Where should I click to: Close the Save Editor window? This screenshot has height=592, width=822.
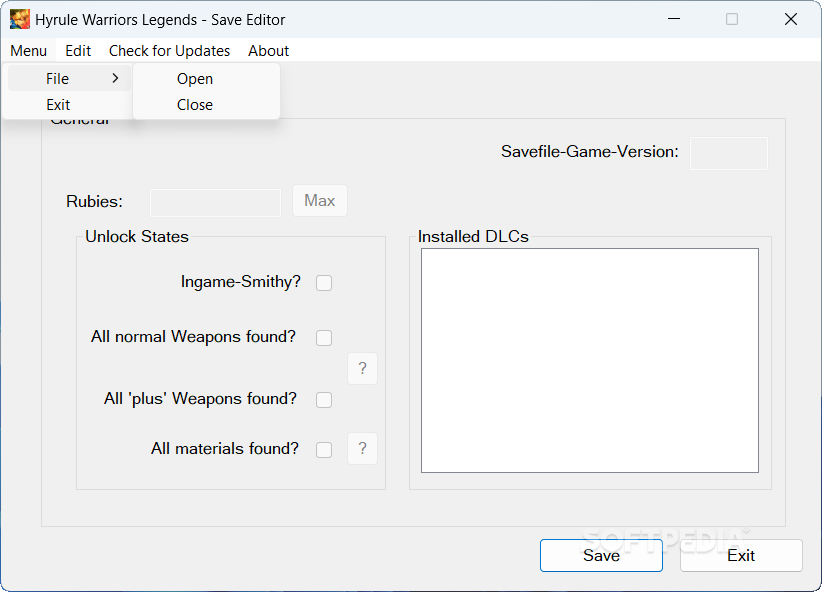pos(791,19)
